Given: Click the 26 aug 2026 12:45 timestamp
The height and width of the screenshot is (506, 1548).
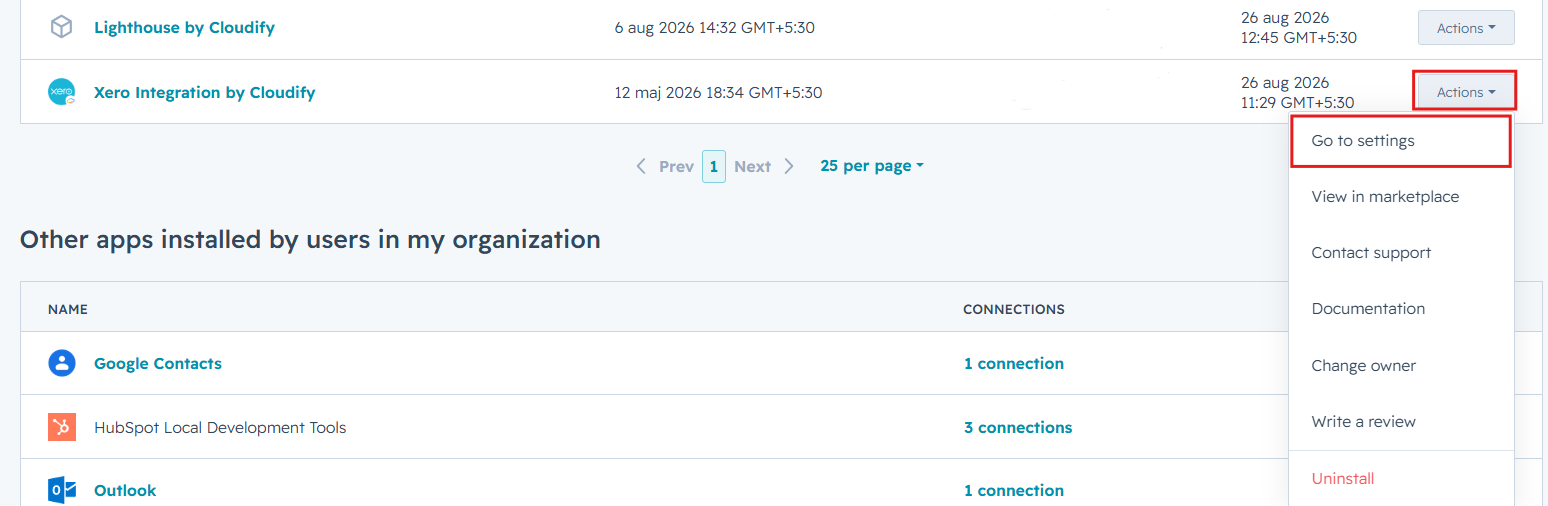Looking at the screenshot, I should tap(1299, 28).
